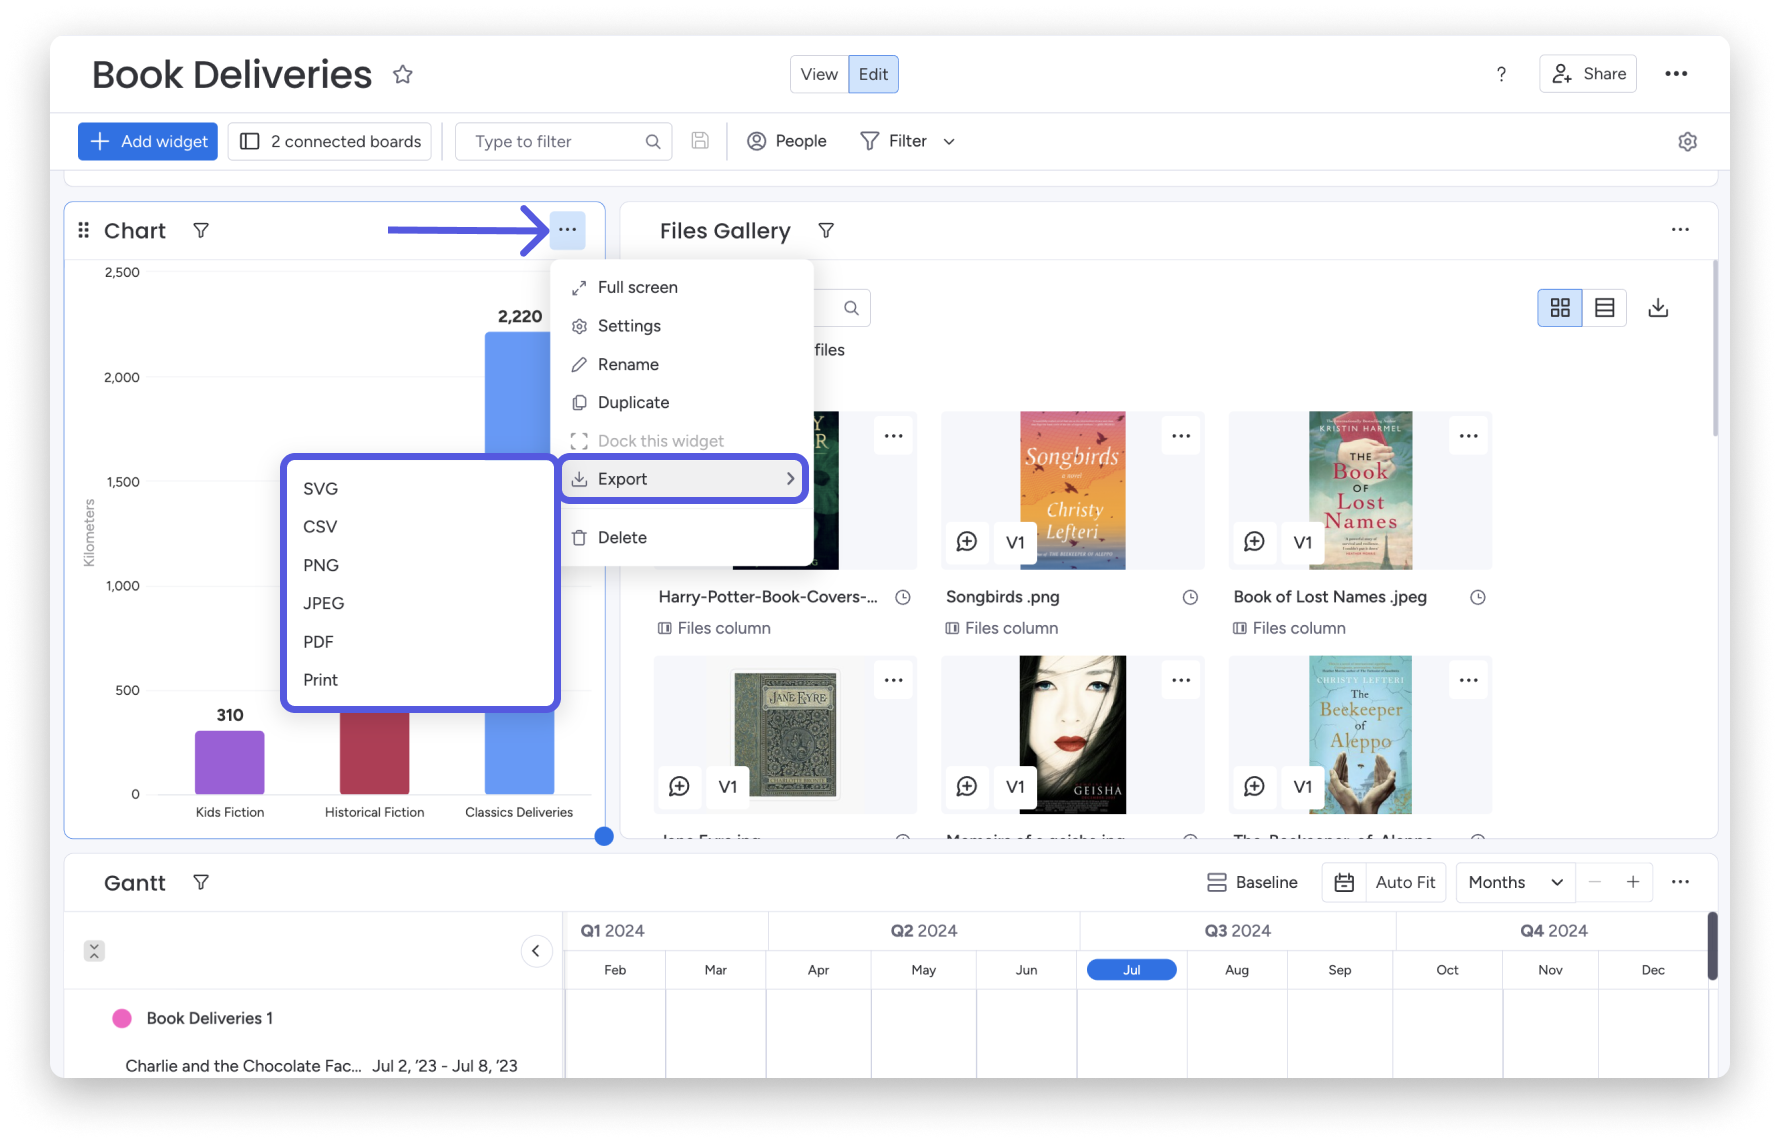Click the purple Kids Fiction bar

pos(230,763)
